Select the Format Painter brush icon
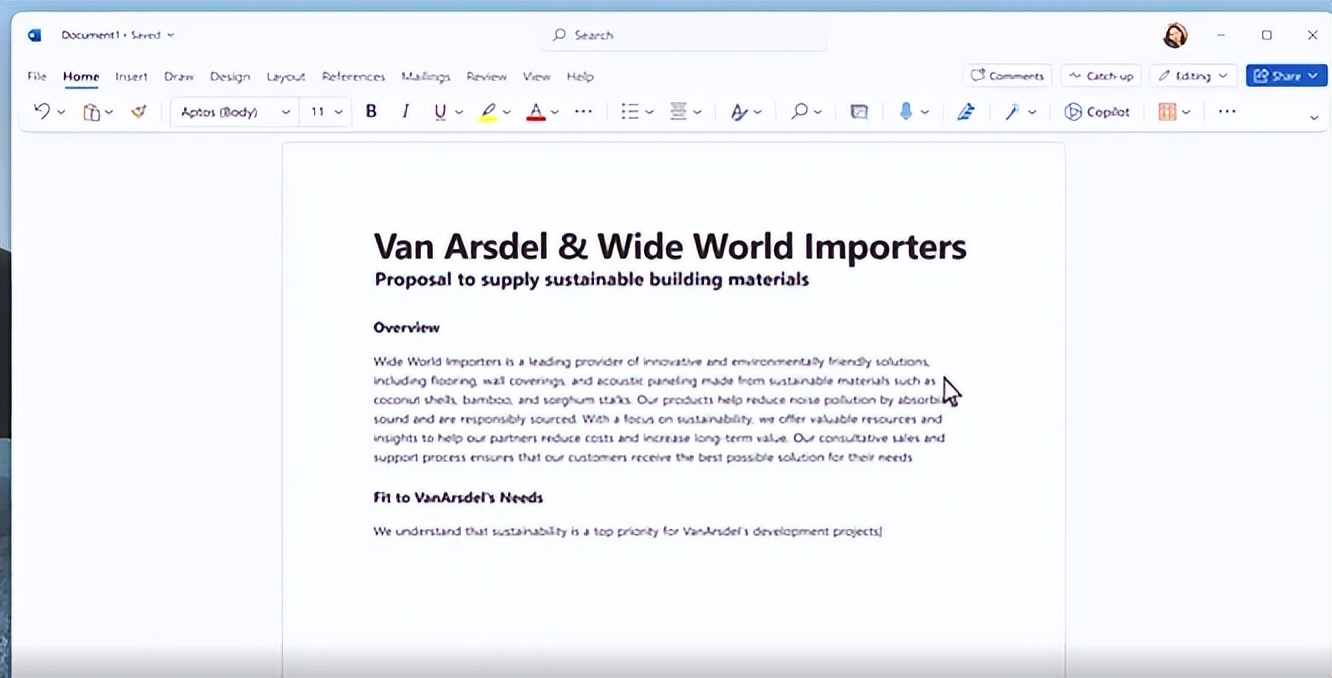The image size is (1332, 678). 139,112
